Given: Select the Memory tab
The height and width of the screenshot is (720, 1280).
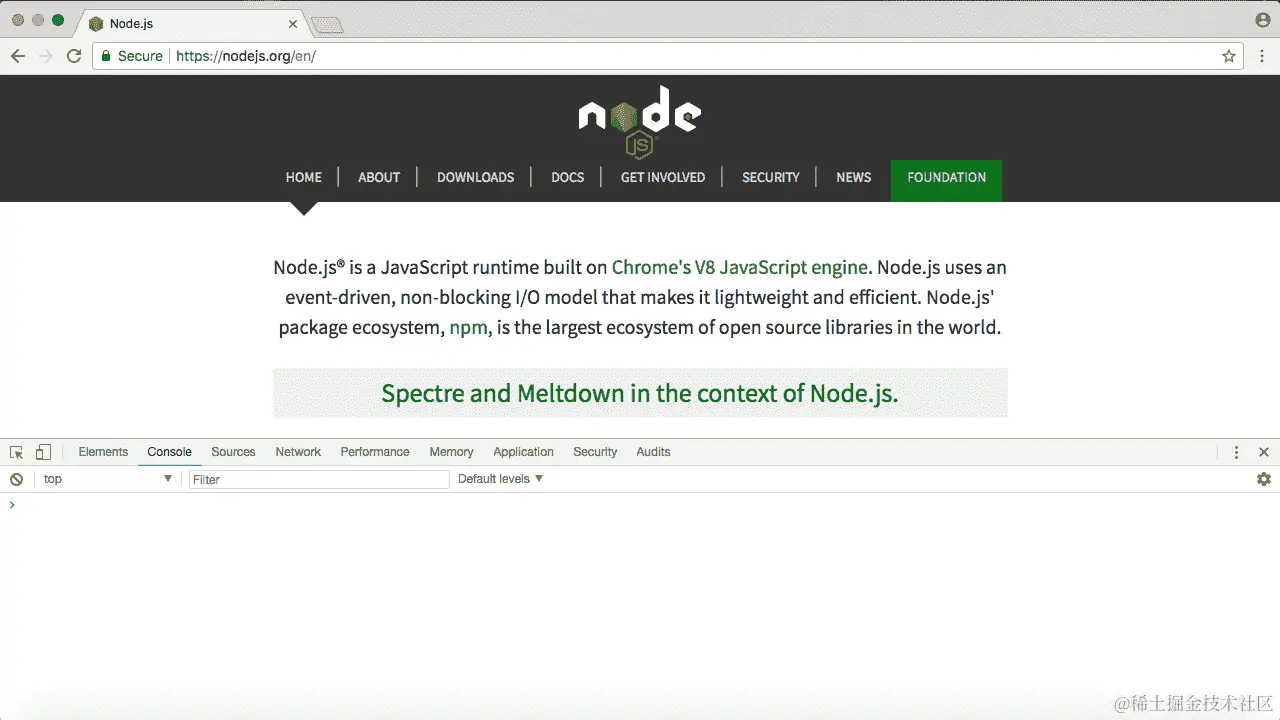Looking at the screenshot, I should click(x=451, y=452).
